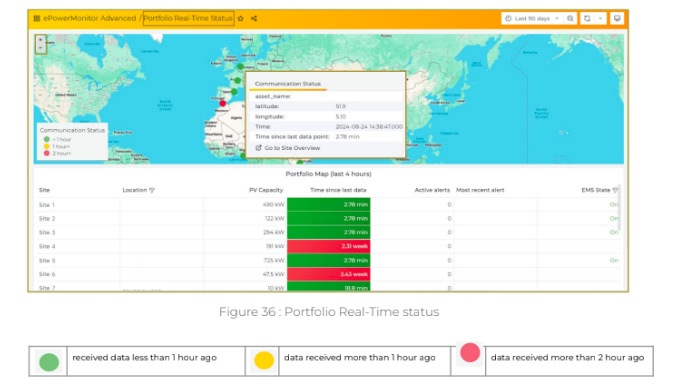Open Portfolio Real-Time Status breadcrumb
673x390 pixels.
click(x=188, y=18)
